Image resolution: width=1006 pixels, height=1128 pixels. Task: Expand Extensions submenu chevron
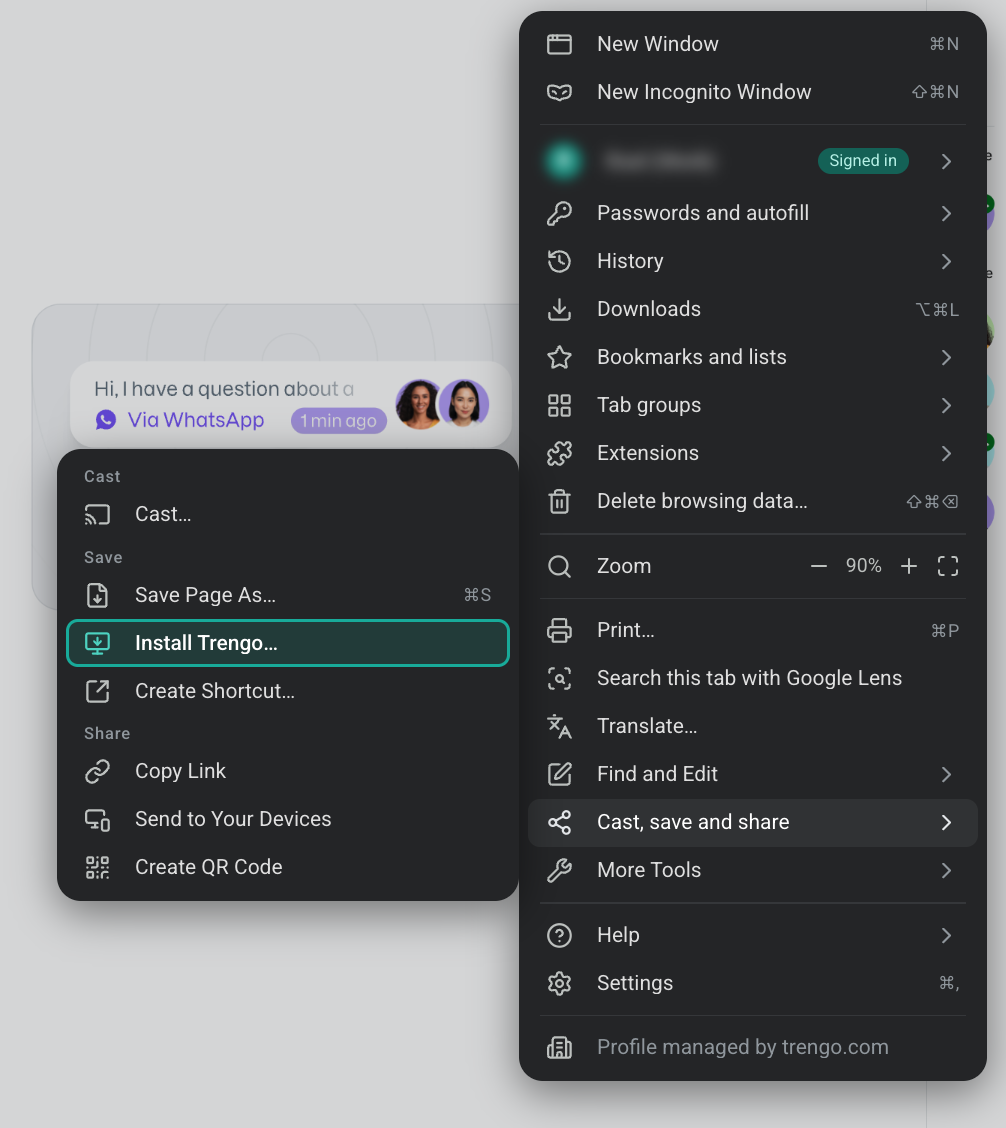[x=946, y=454]
